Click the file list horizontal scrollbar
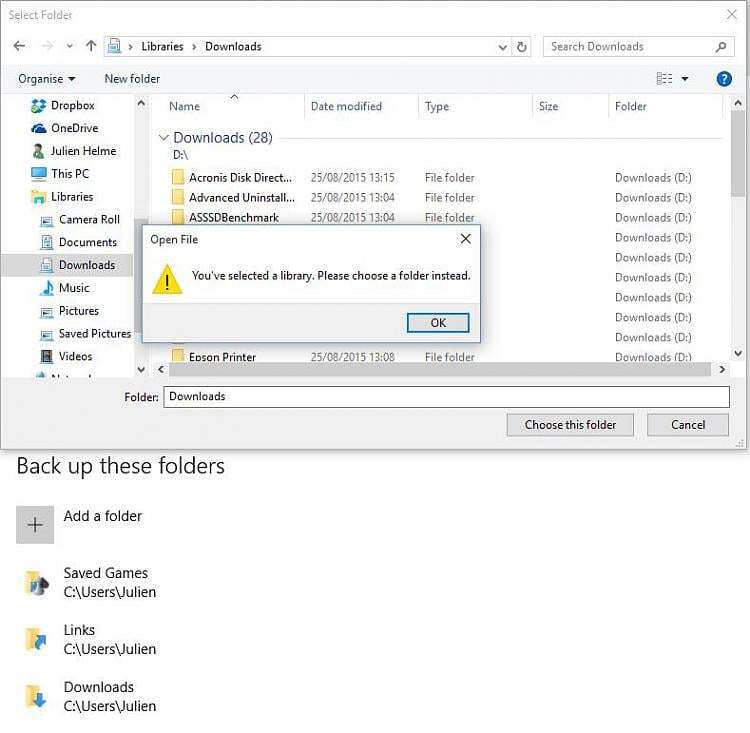 click(x=440, y=369)
